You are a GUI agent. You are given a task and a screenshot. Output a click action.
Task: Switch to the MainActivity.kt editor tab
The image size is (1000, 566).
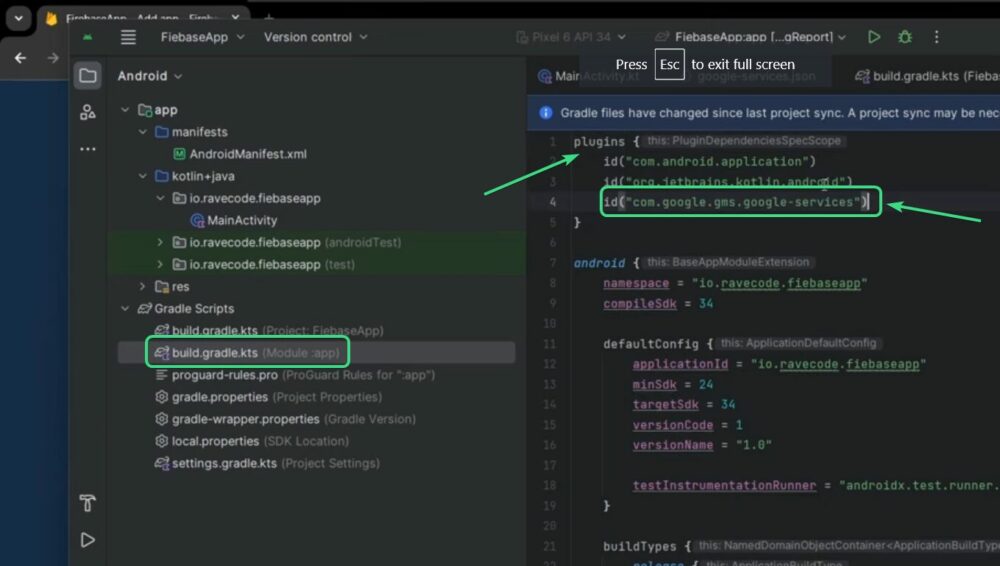click(588, 76)
